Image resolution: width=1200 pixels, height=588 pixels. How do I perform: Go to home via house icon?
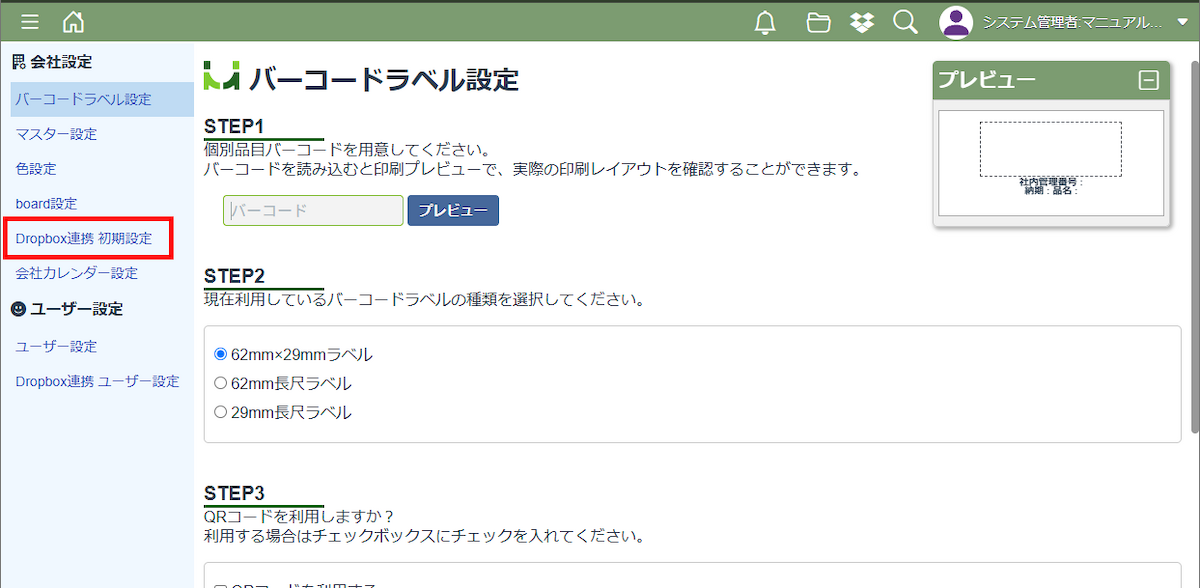[x=73, y=22]
